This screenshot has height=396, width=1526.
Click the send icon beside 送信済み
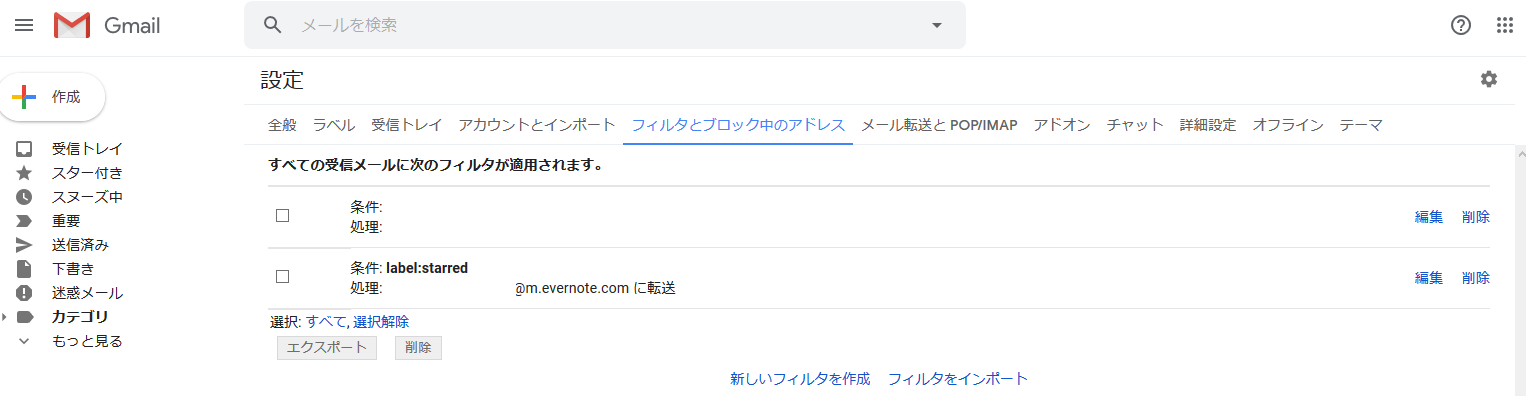(x=24, y=245)
